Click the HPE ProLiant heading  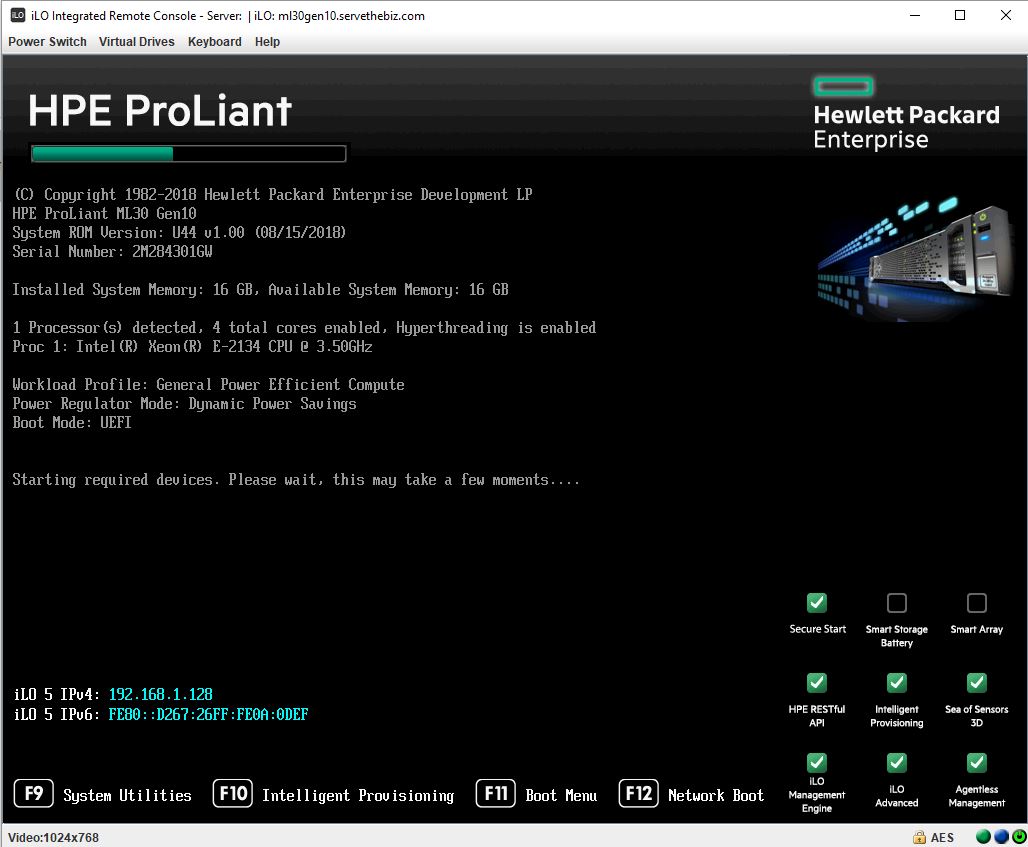click(x=160, y=110)
